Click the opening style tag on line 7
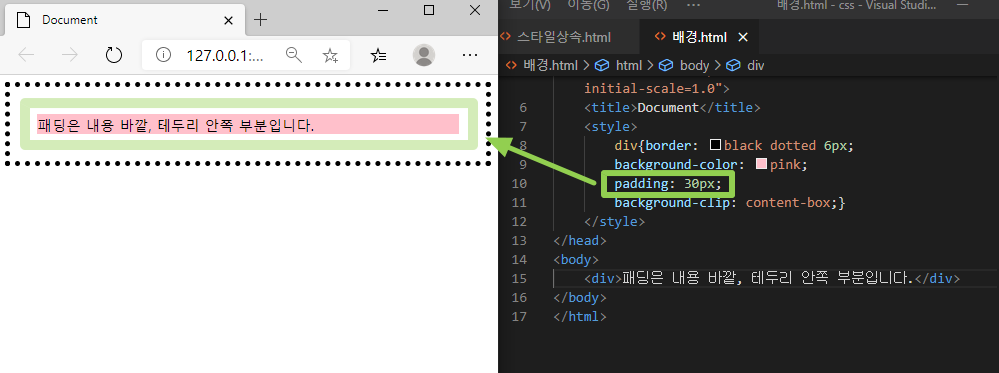Viewport: 999px width, 373px height. click(611, 126)
